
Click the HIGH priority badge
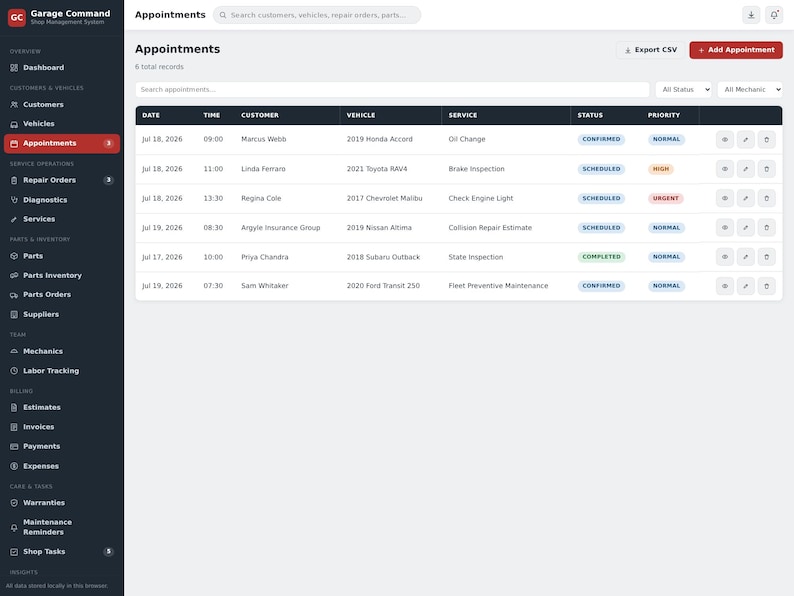point(661,169)
